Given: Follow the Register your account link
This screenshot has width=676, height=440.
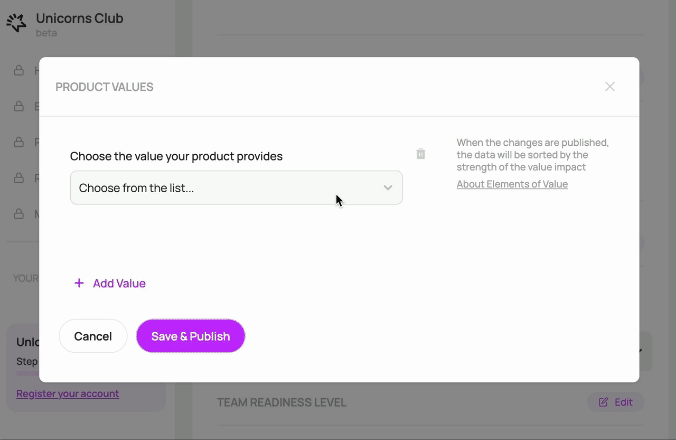Looking at the screenshot, I should 67,393.
